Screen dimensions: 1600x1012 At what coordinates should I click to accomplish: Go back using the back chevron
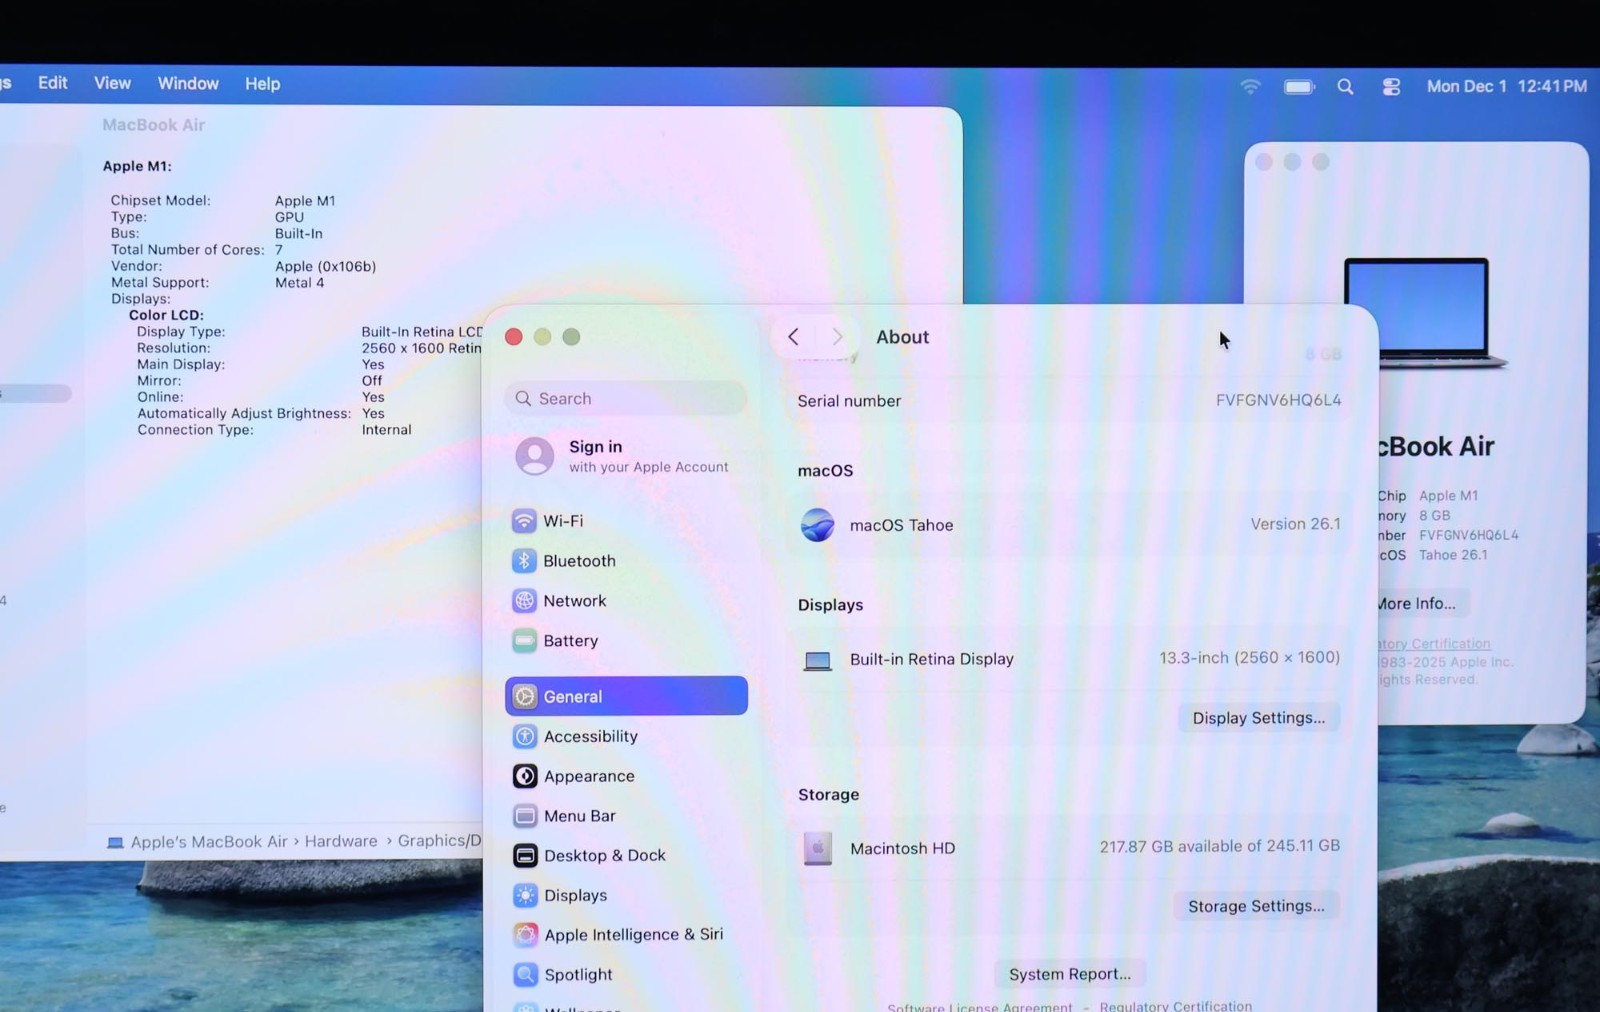pyautogui.click(x=794, y=337)
